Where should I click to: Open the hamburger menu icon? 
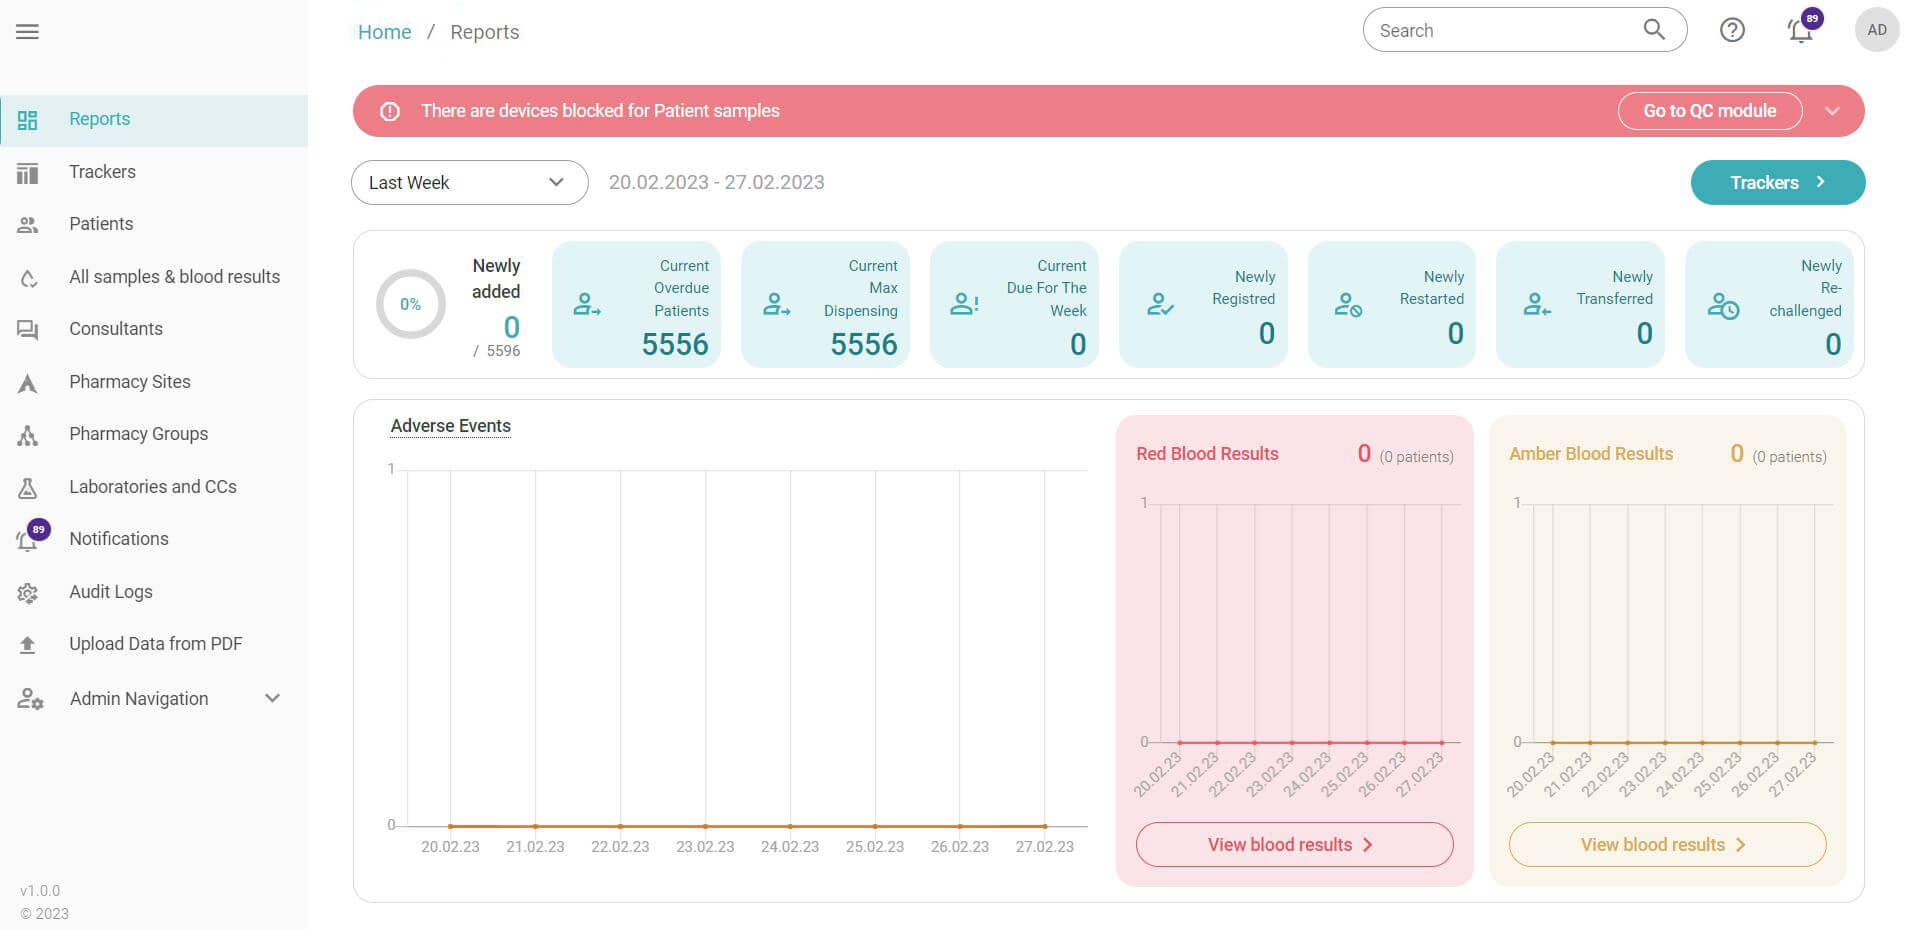(x=28, y=32)
